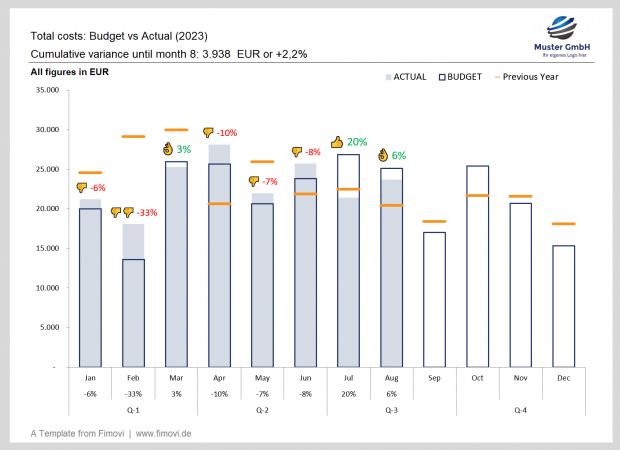Click the thumbs-down icon next to -6%
The width and height of the screenshot is (620, 450).
82,188
